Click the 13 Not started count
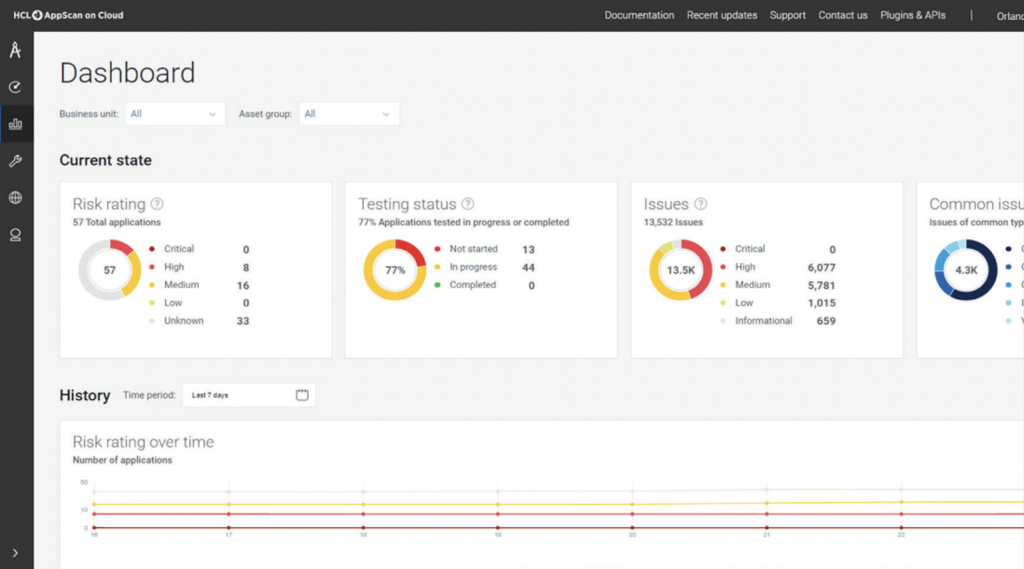This screenshot has width=1024, height=569. (528, 250)
